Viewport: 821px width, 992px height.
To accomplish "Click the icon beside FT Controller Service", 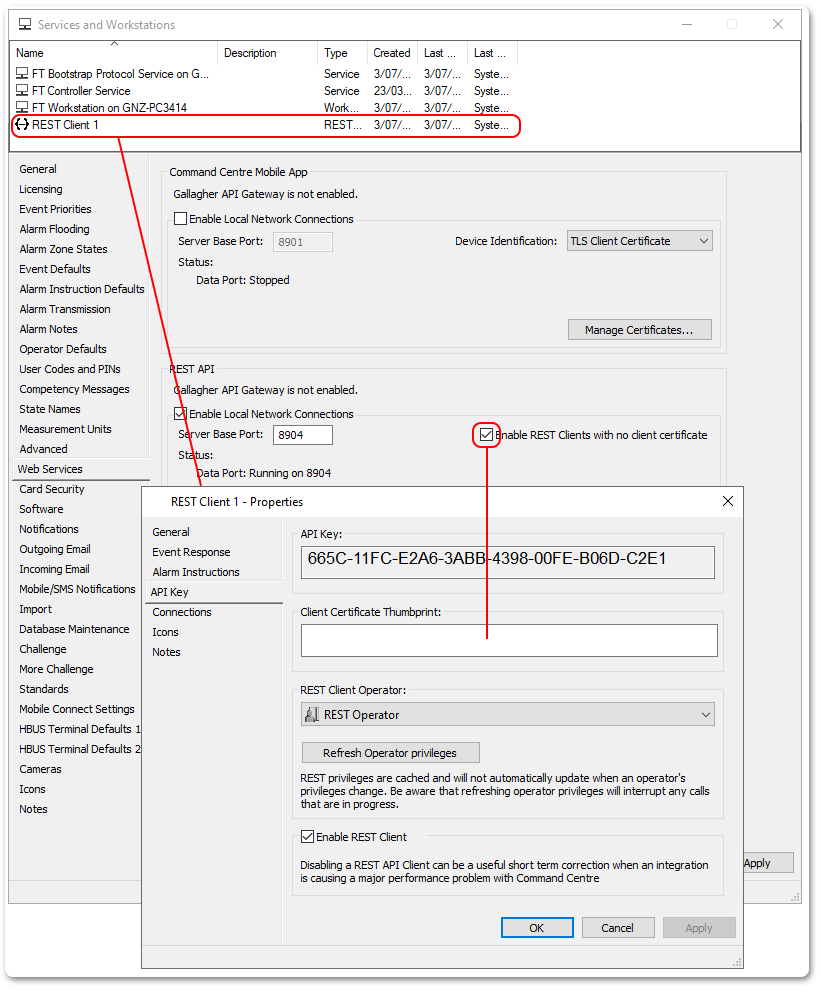I will 22,90.
